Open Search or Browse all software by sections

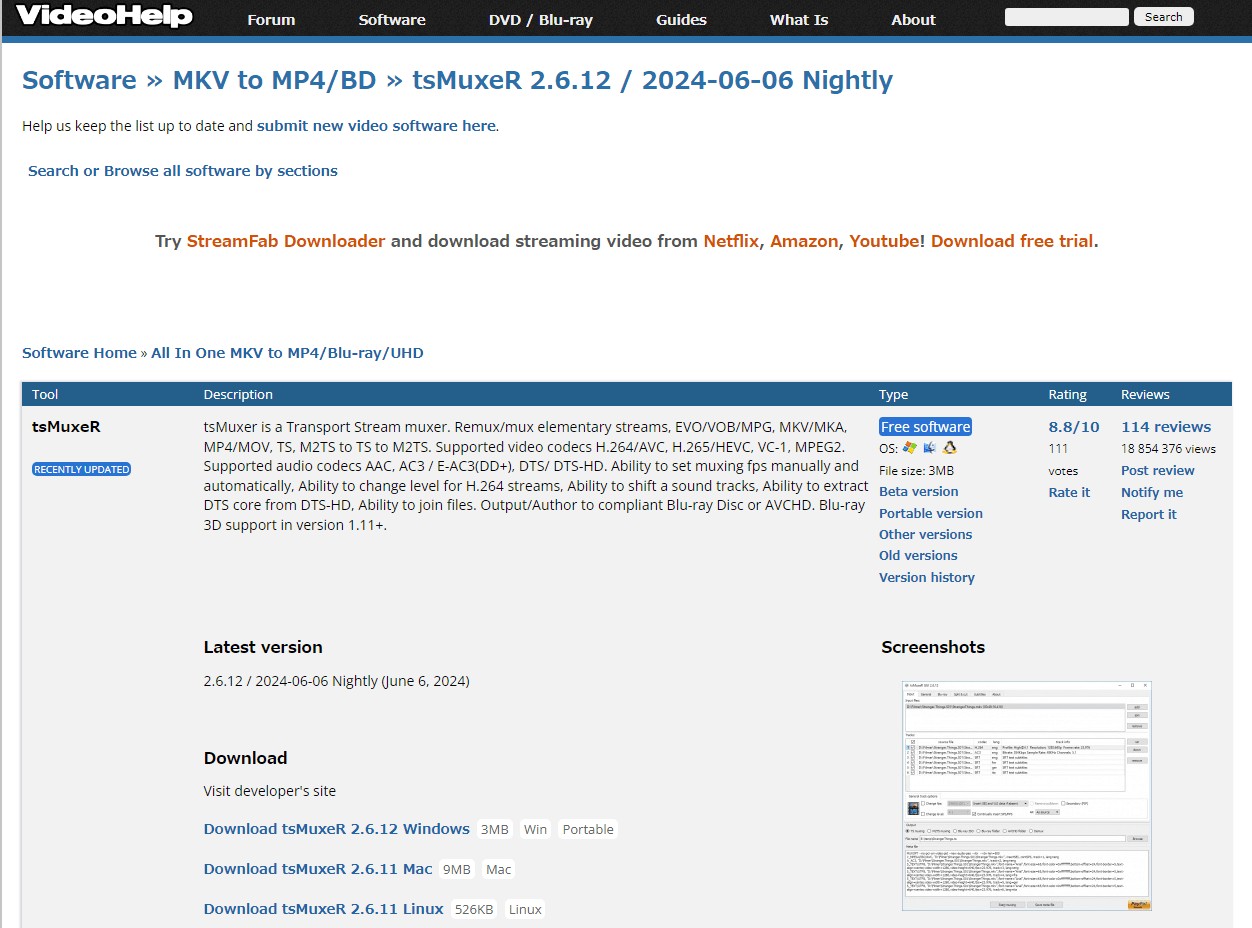coord(183,171)
